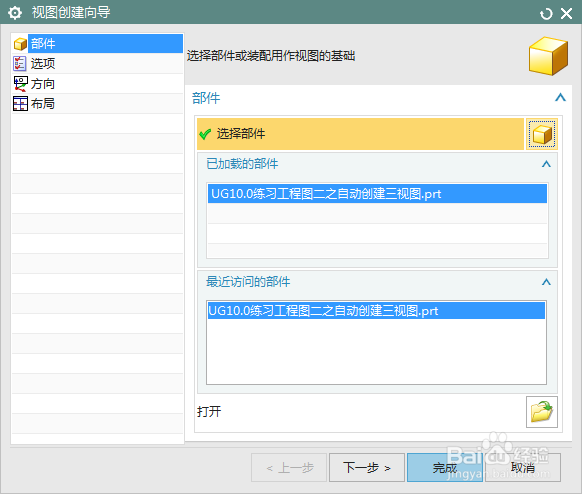Open the dialog settings gear icon
582x494 pixels.
point(15,13)
